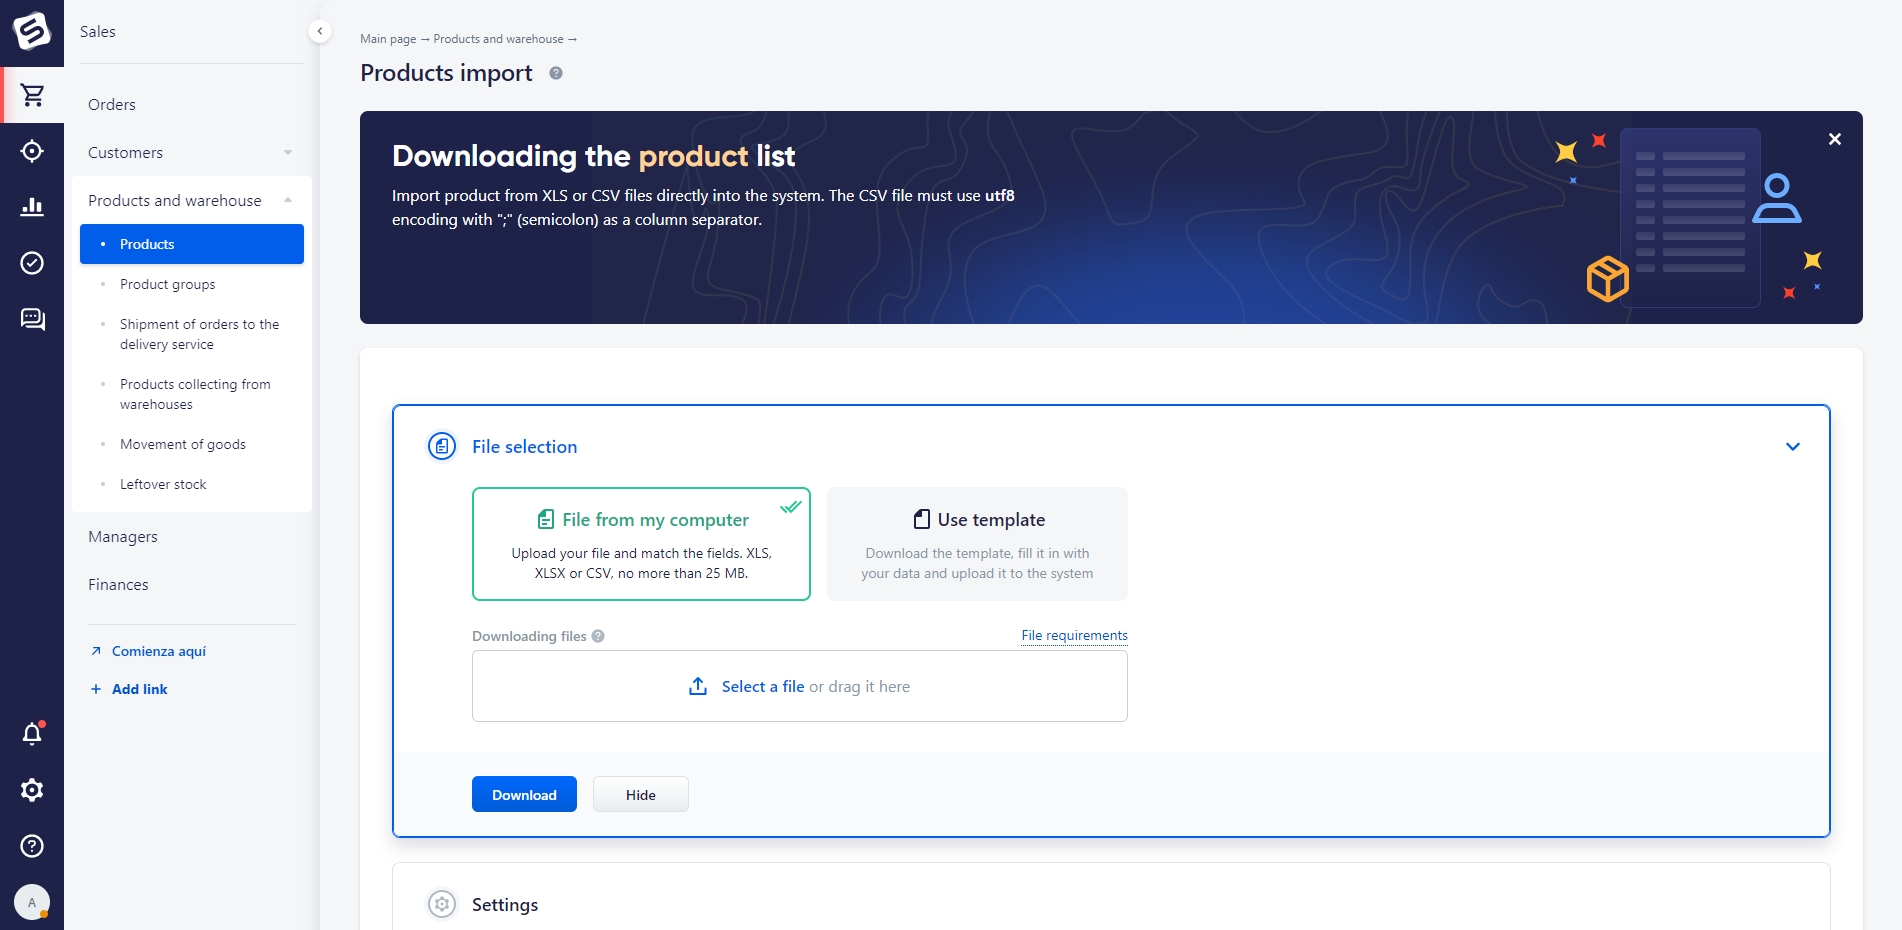Select File from my computer option
The width and height of the screenshot is (1902, 930).
point(641,544)
